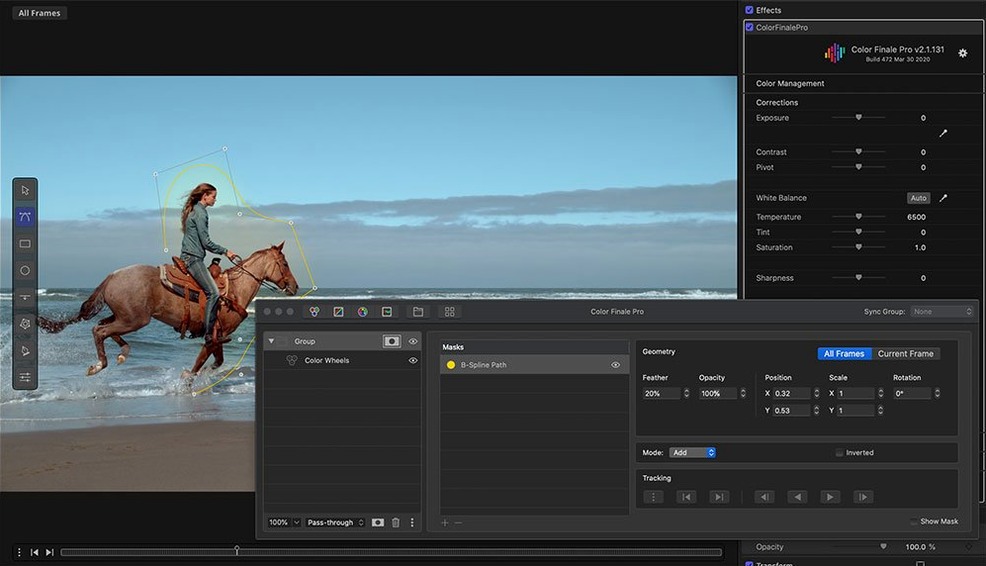
Task: Click the viewer timeline playhead marker
Action: click(x=237, y=550)
